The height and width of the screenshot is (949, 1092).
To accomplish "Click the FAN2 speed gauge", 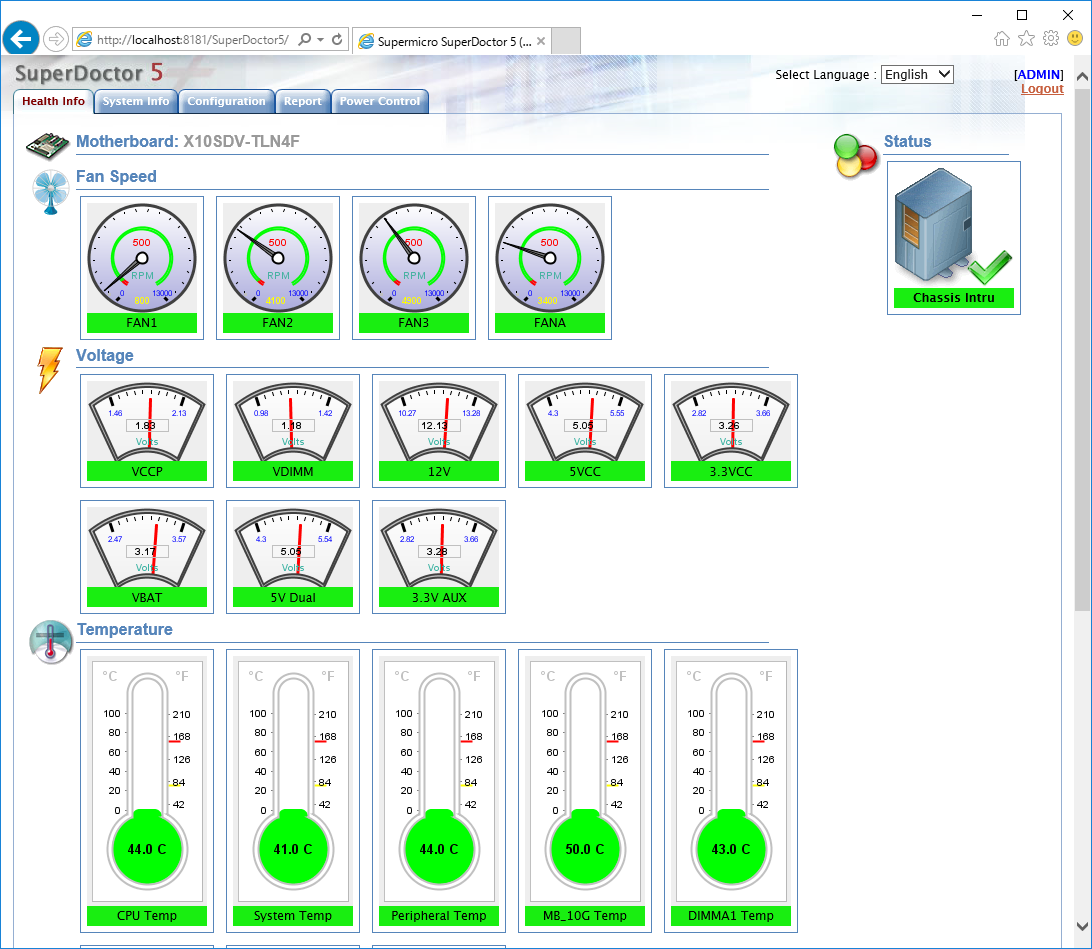I will point(278,258).
